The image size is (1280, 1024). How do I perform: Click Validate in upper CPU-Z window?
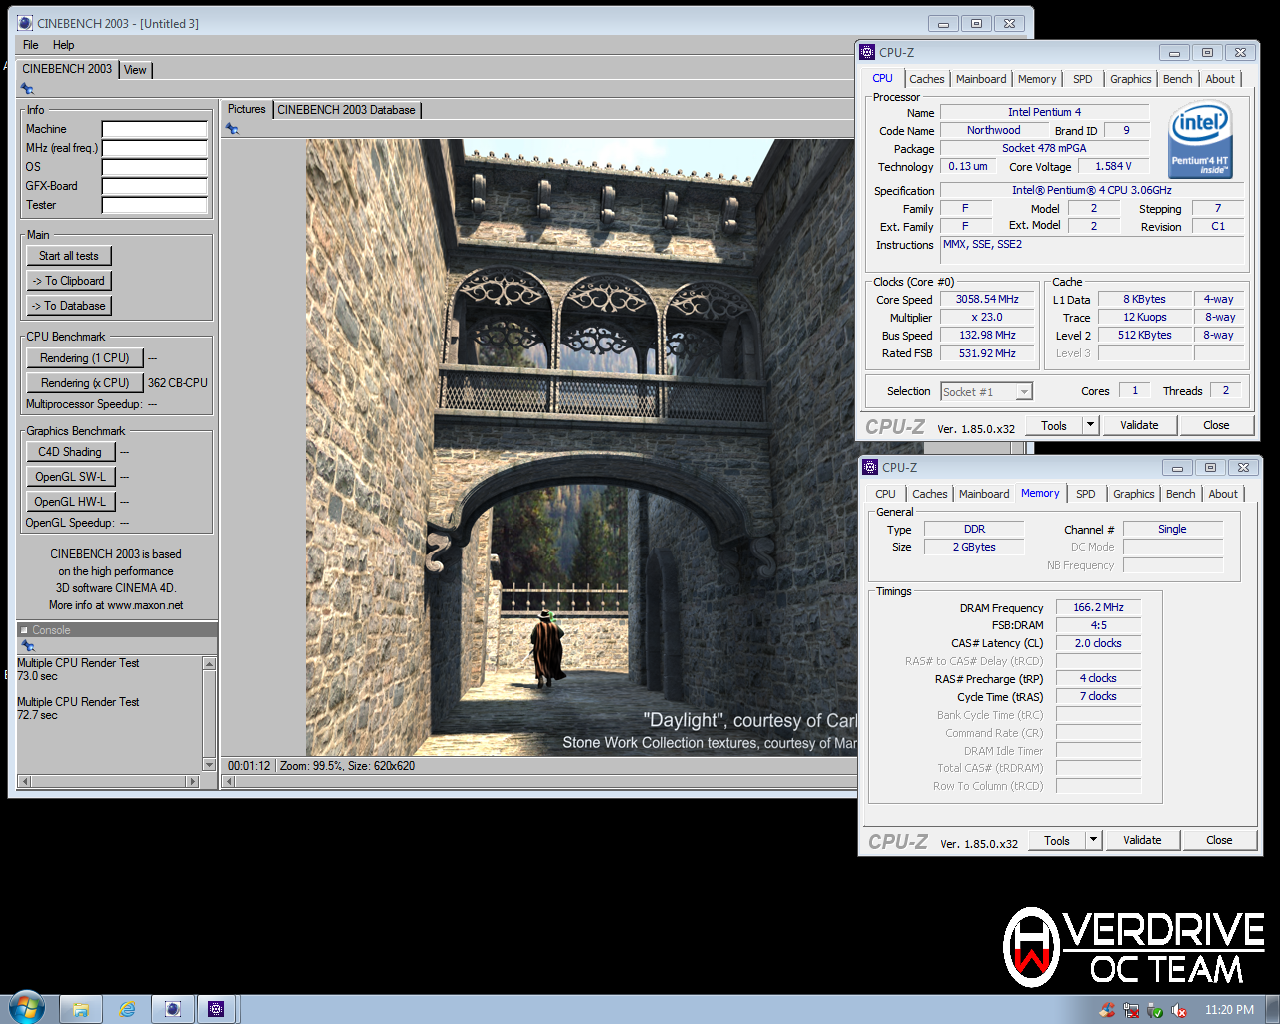pyautogui.click(x=1139, y=425)
